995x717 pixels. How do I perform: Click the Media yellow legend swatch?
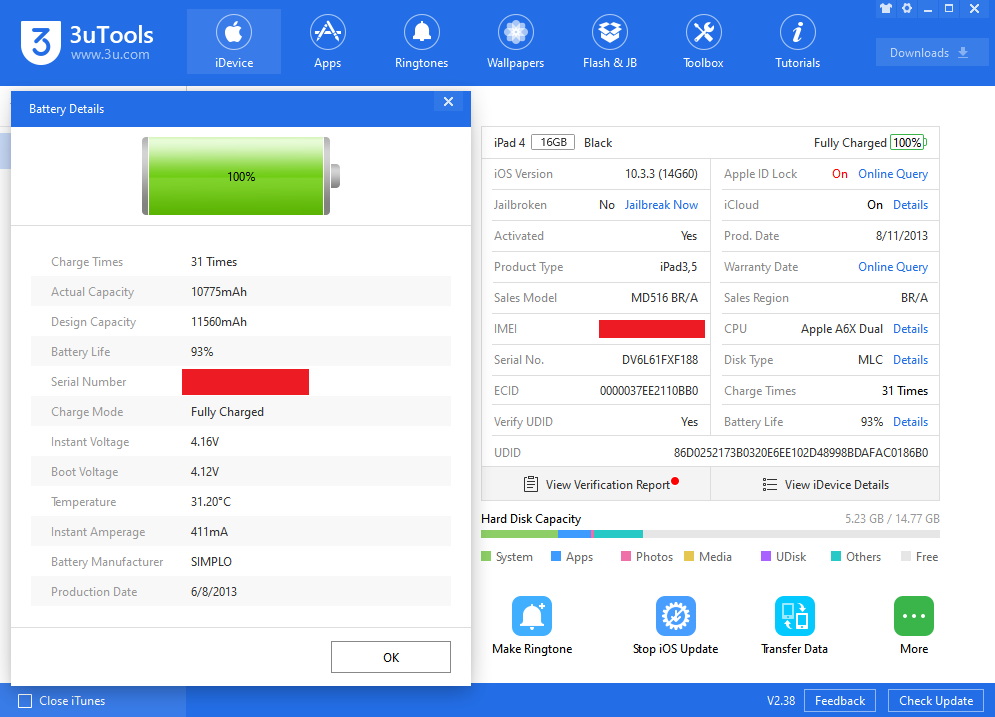[x=689, y=556]
